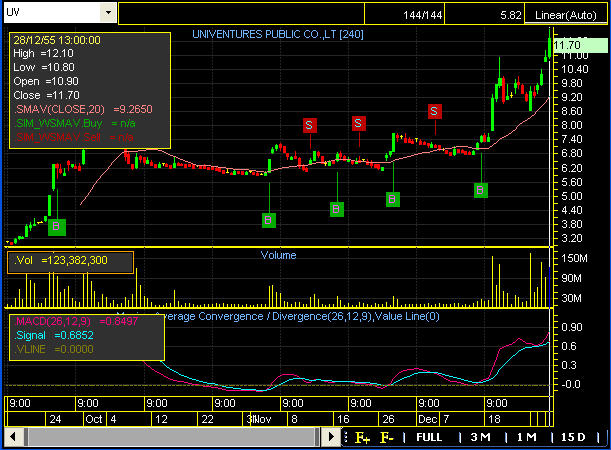Click the Open =10.90 readout
Image resolution: width=611 pixels, height=450 pixels.
click(46, 81)
